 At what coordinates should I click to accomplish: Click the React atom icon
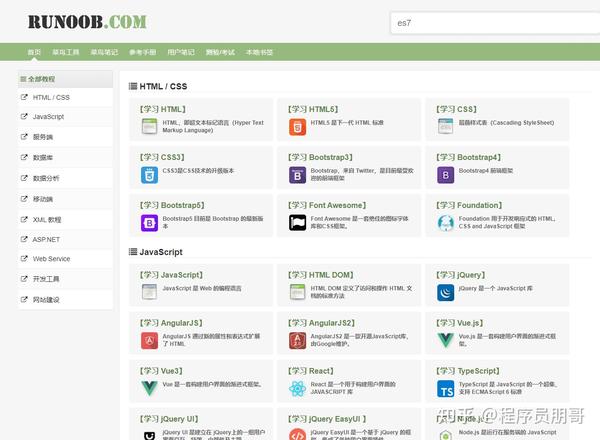297,389
